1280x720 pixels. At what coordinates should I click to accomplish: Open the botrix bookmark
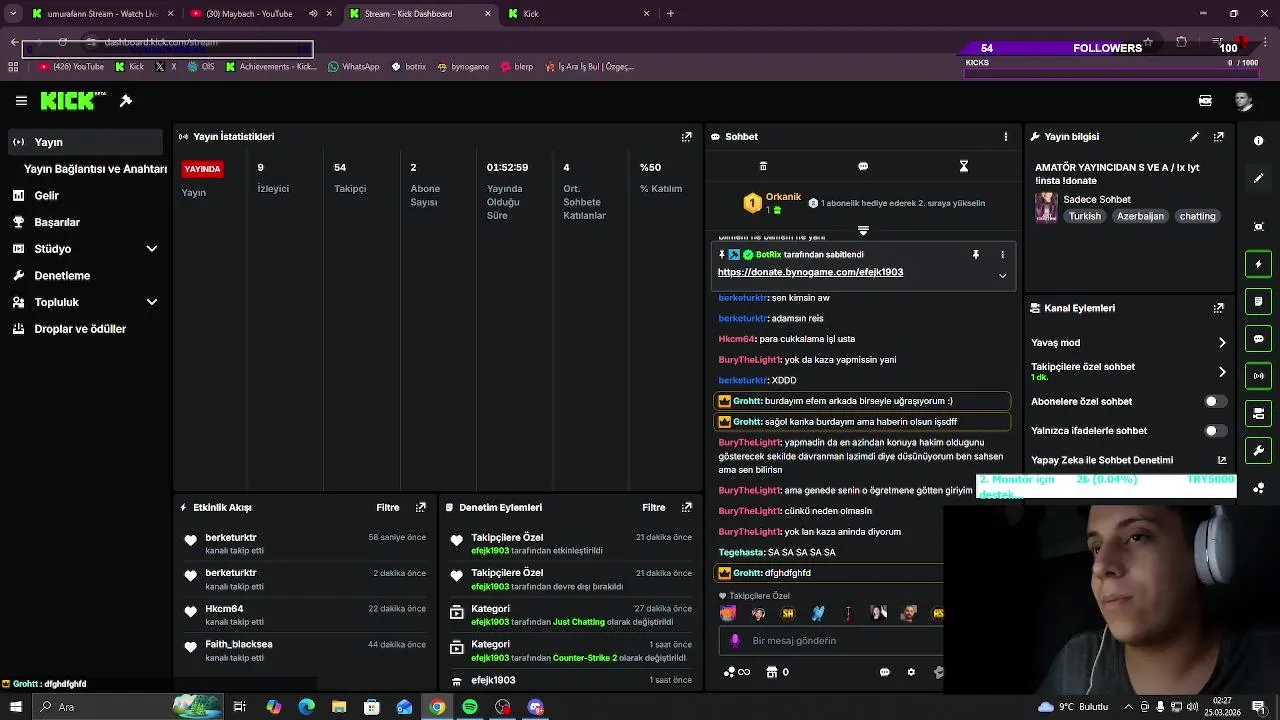click(408, 67)
